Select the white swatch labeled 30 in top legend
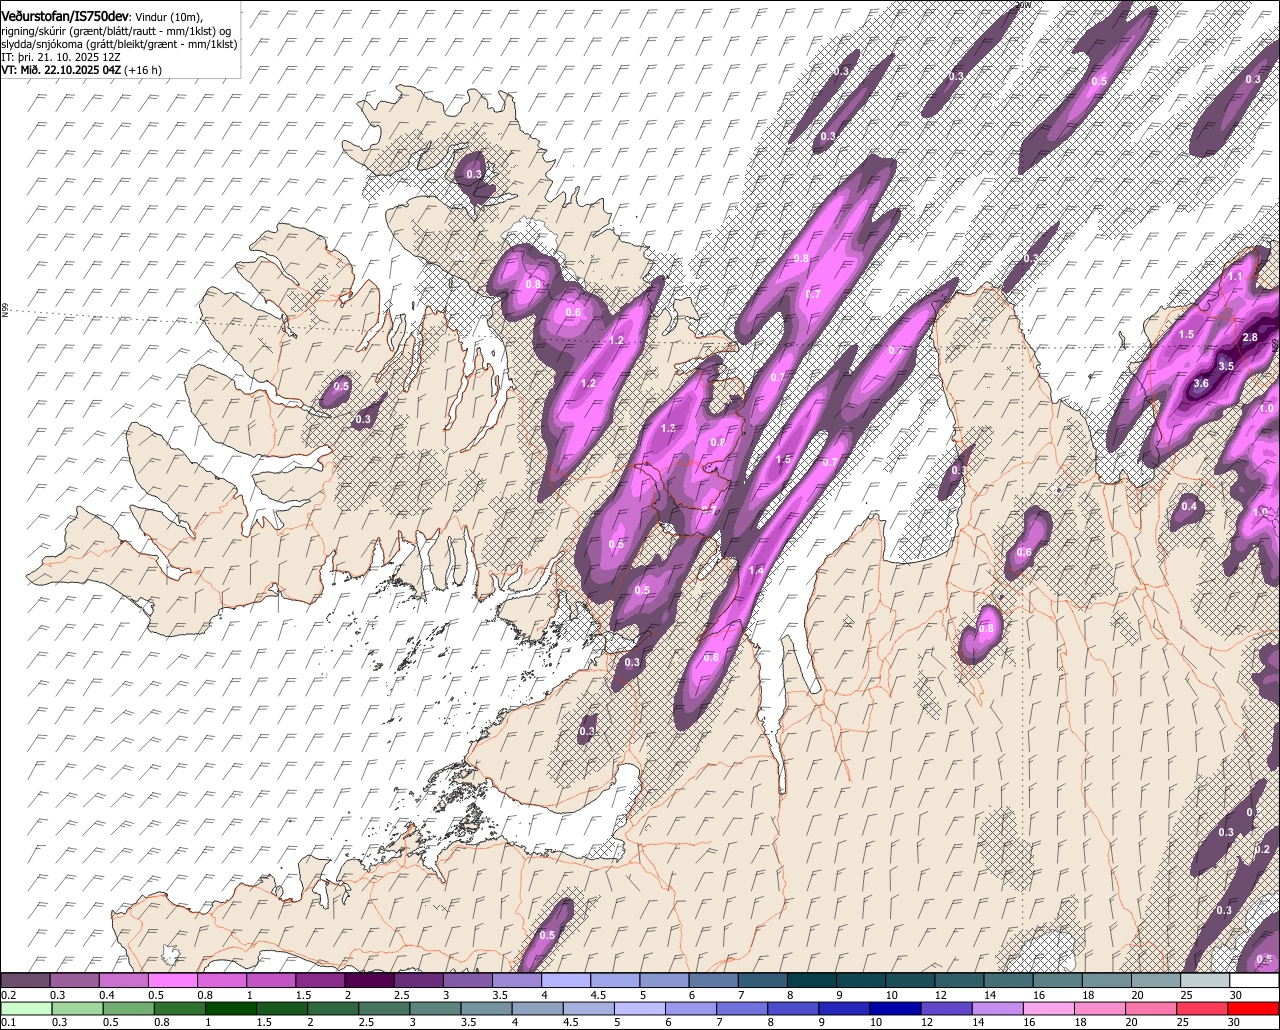The width and height of the screenshot is (1280, 1030). tap(1254, 981)
